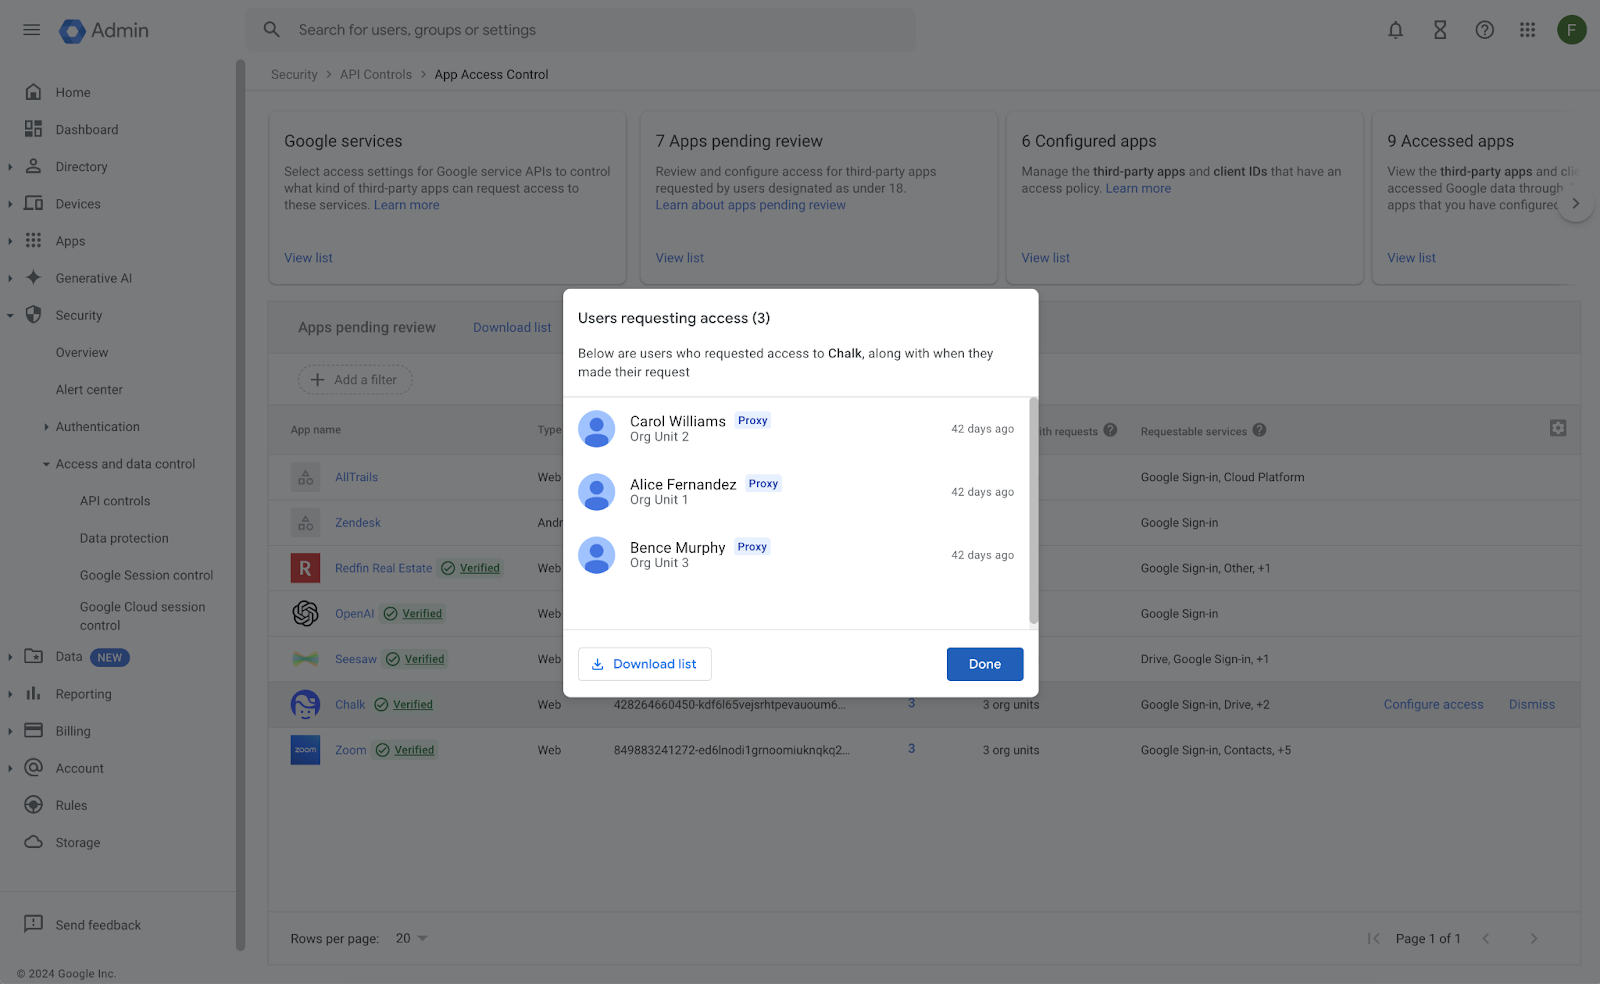Screen dimensions: 1600x984
Task: Click Download list in the dialog
Action: point(645,664)
